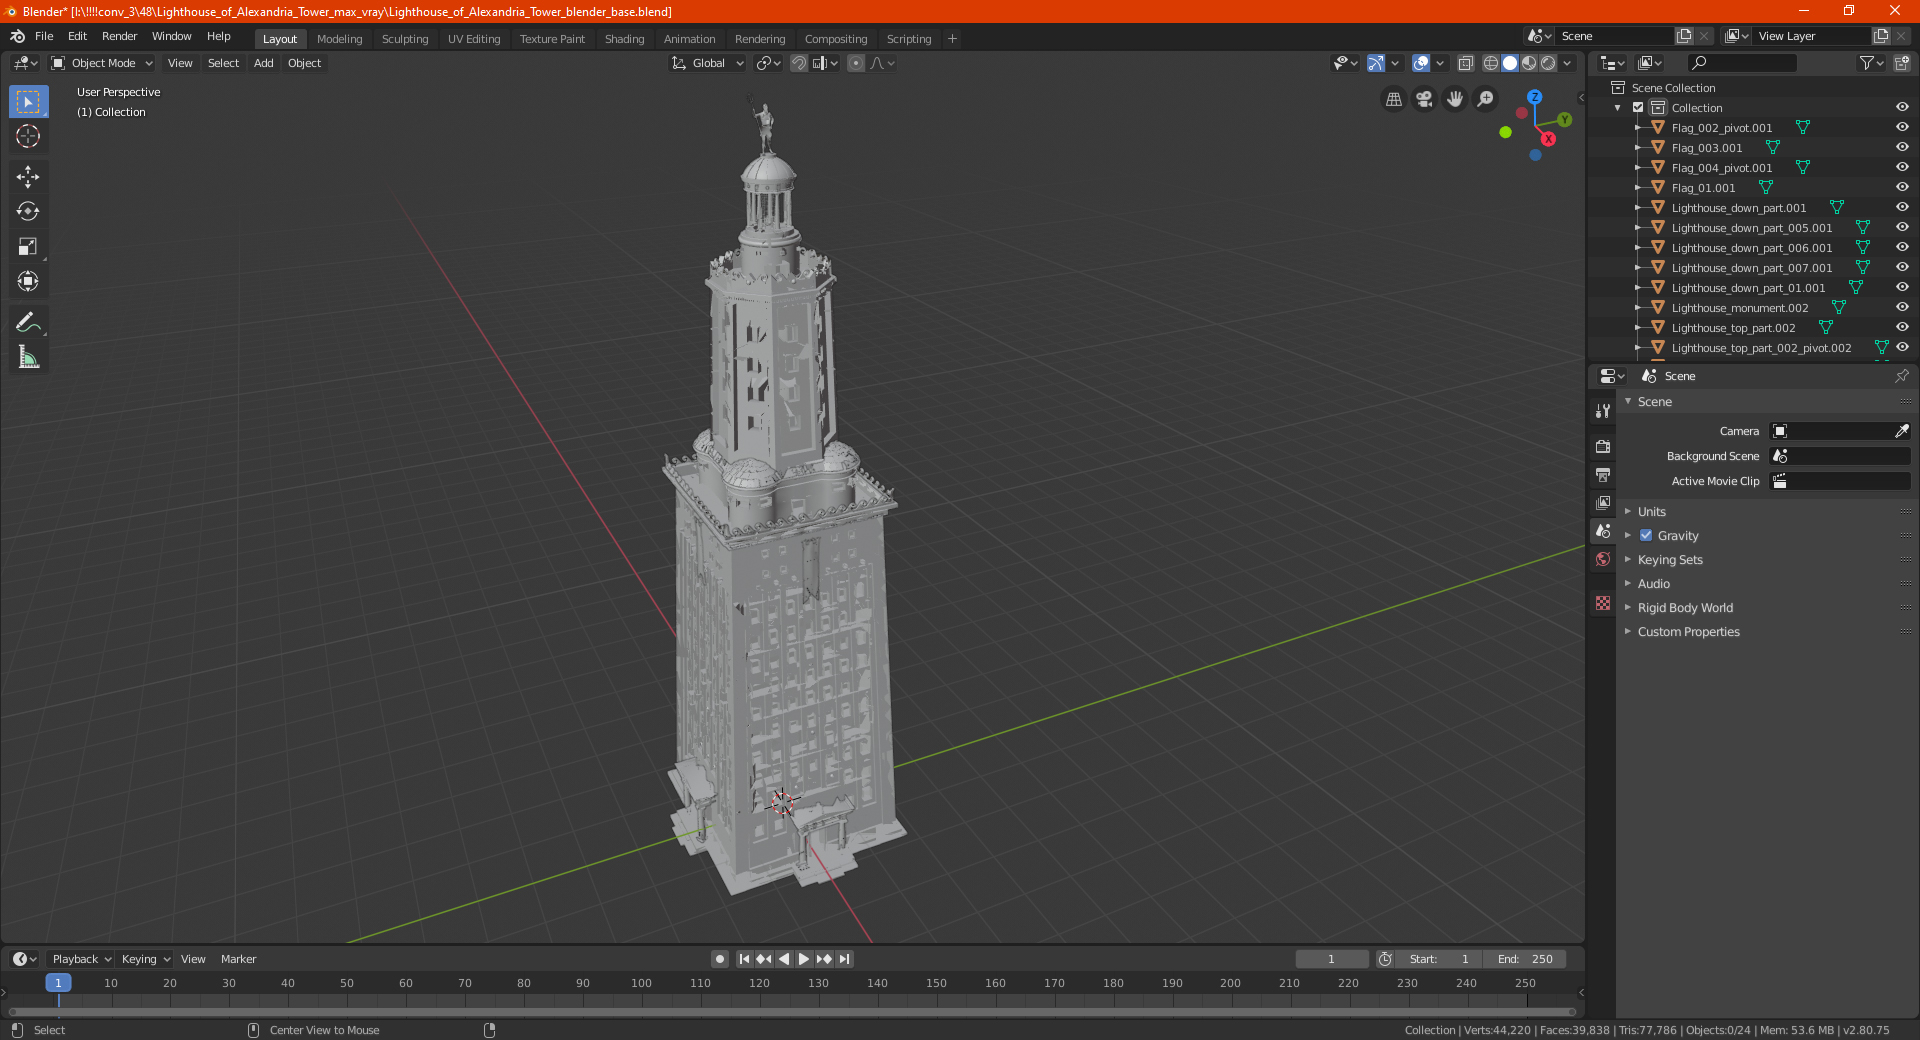Image resolution: width=1920 pixels, height=1040 pixels.
Task: Toggle auto keying record button
Action: click(x=719, y=959)
